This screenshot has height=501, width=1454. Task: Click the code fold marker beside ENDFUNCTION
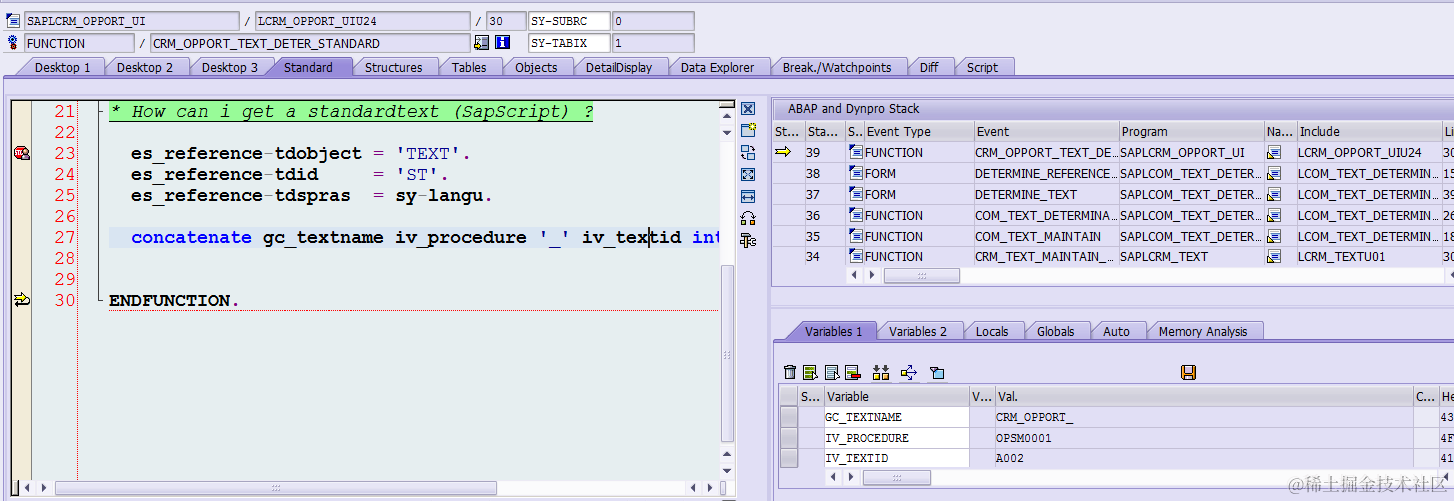[100, 300]
